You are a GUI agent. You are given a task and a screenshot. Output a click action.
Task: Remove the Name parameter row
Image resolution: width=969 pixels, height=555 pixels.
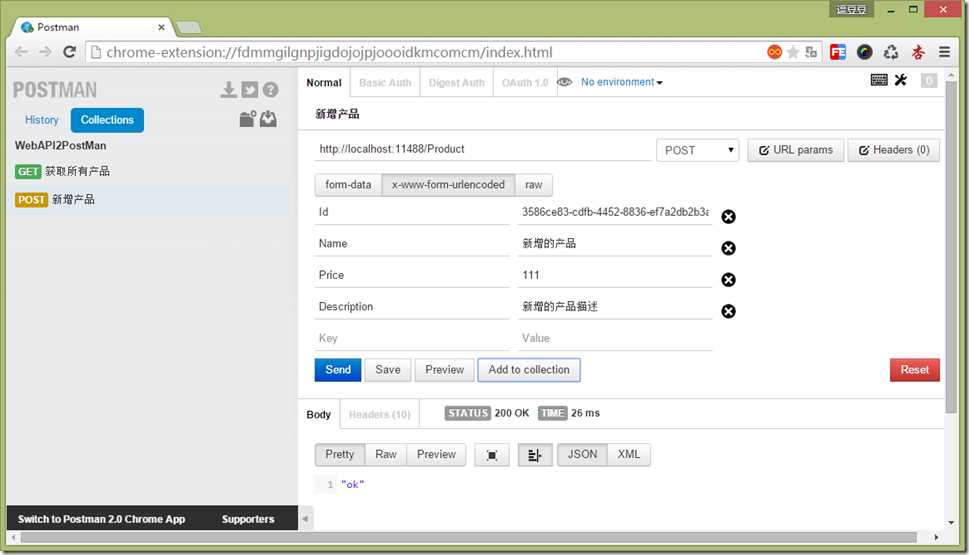[729, 248]
